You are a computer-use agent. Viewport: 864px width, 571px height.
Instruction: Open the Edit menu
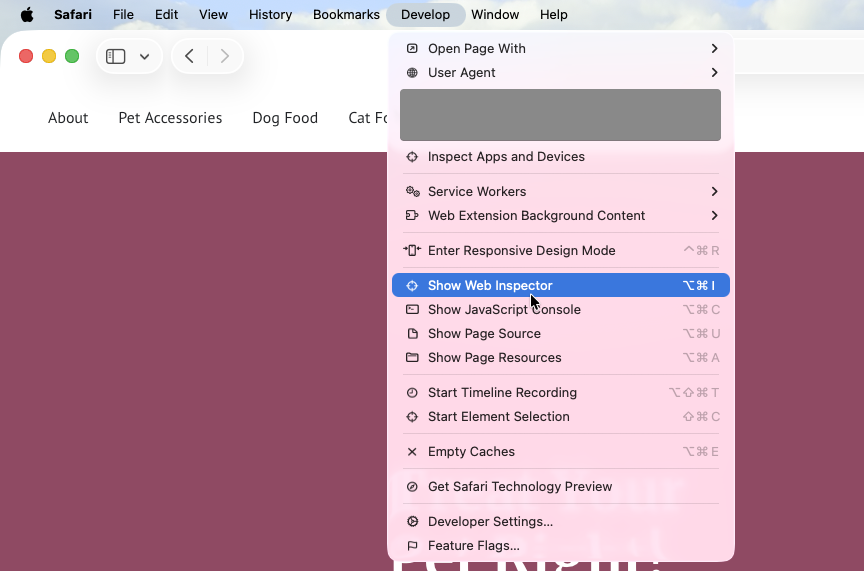[166, 14]
